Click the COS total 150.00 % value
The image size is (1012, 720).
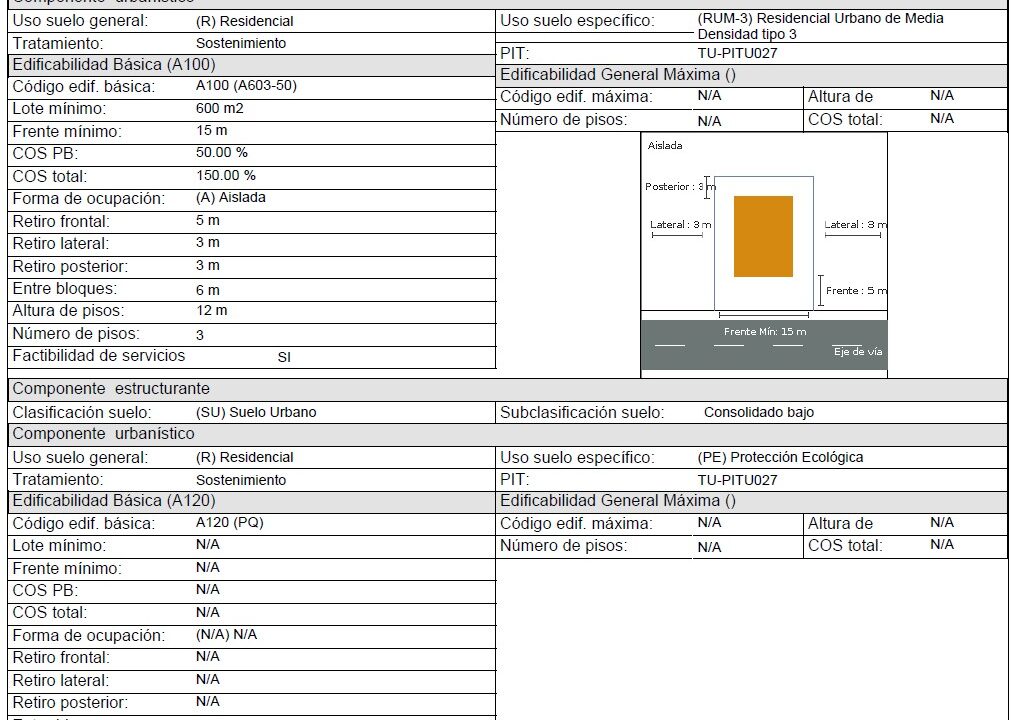tap(225, 175)
